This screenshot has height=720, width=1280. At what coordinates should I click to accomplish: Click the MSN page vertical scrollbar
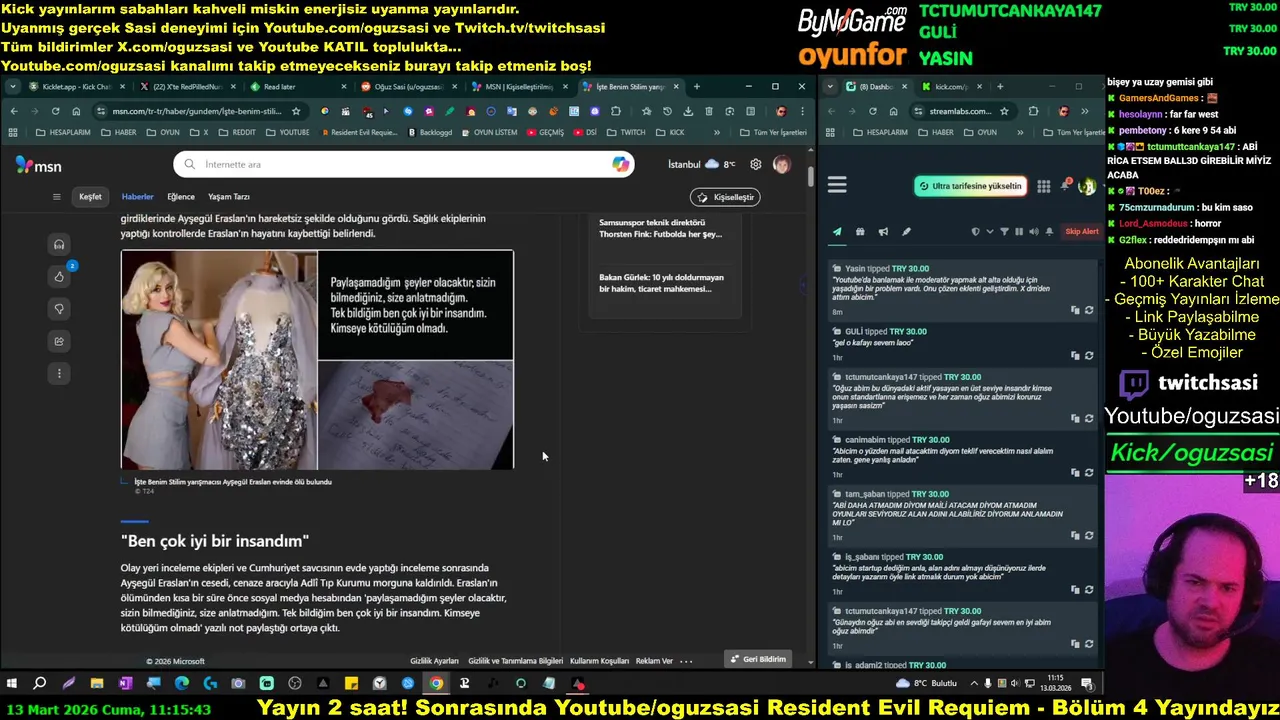pyautogui.click(x=809, y=177)
